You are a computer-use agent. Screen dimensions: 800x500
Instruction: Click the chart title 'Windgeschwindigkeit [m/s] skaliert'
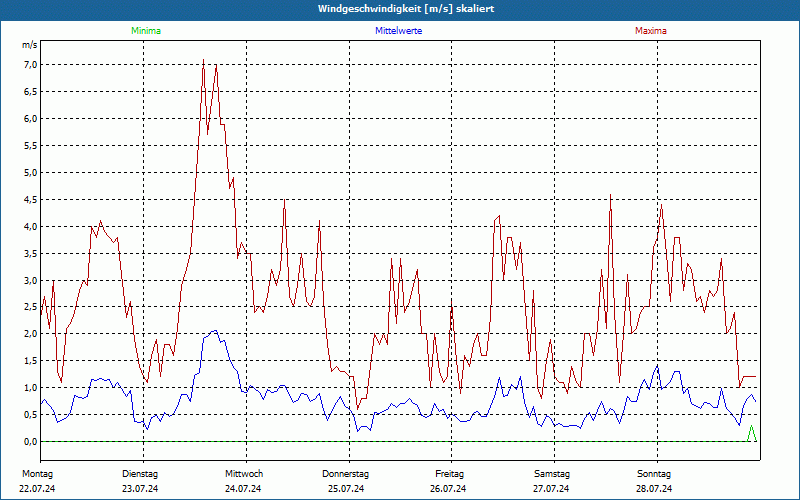406,9
